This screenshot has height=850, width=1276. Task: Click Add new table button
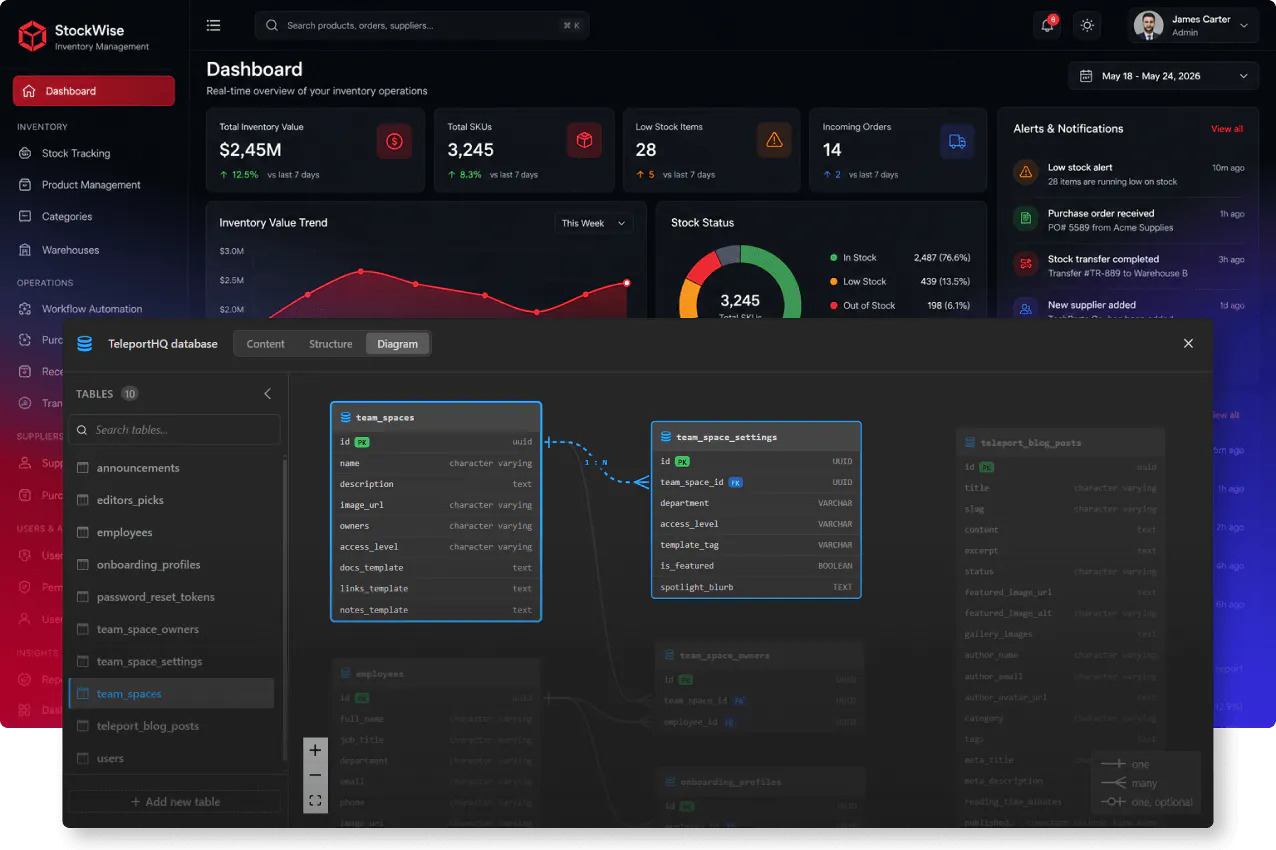pyautogui.click(x=175, y=802)
